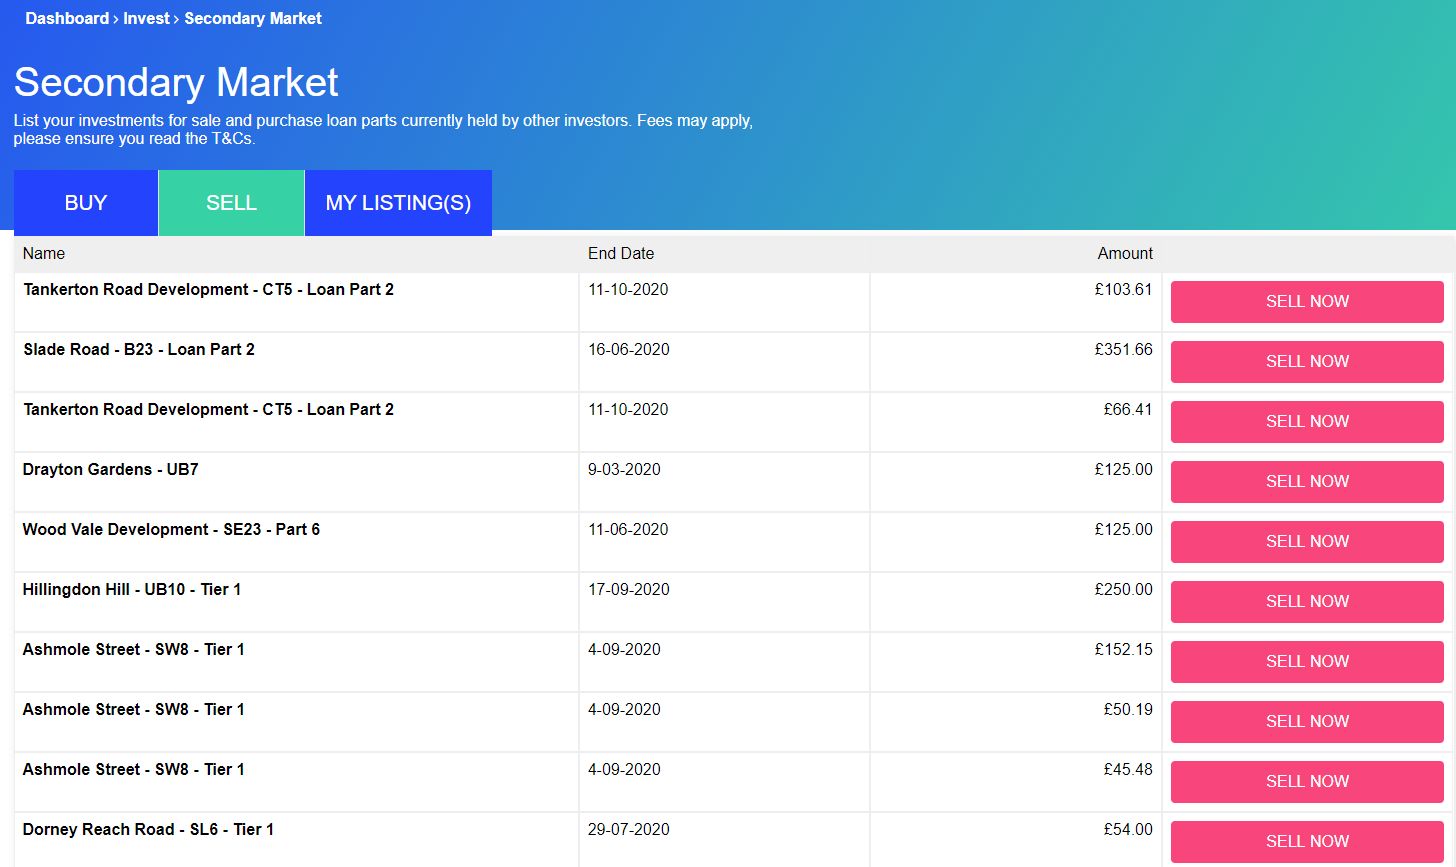Image resolution: width=1456 pixels, height=867 pixels.
Task: Go to Dashboard in the breadcrumb
Action: [67, 18]
